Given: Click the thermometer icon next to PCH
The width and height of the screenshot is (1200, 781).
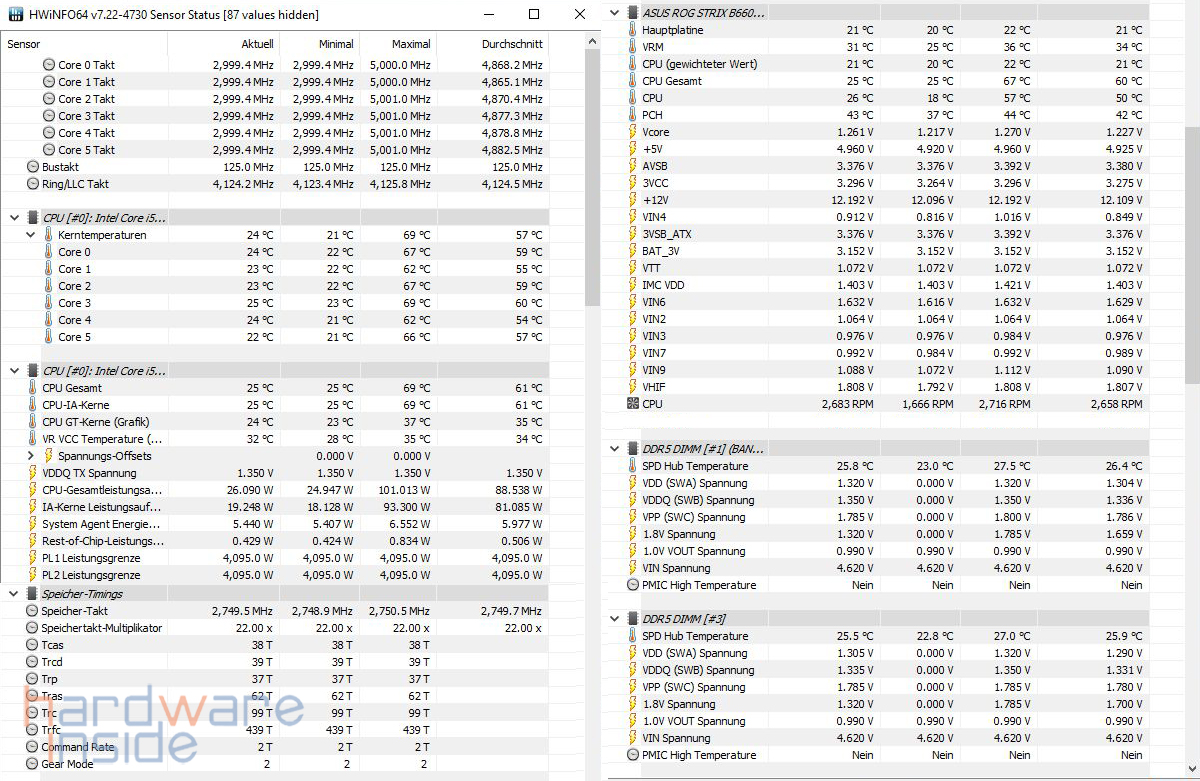Looking at the screenshot, I should click(x=632, y=115).
